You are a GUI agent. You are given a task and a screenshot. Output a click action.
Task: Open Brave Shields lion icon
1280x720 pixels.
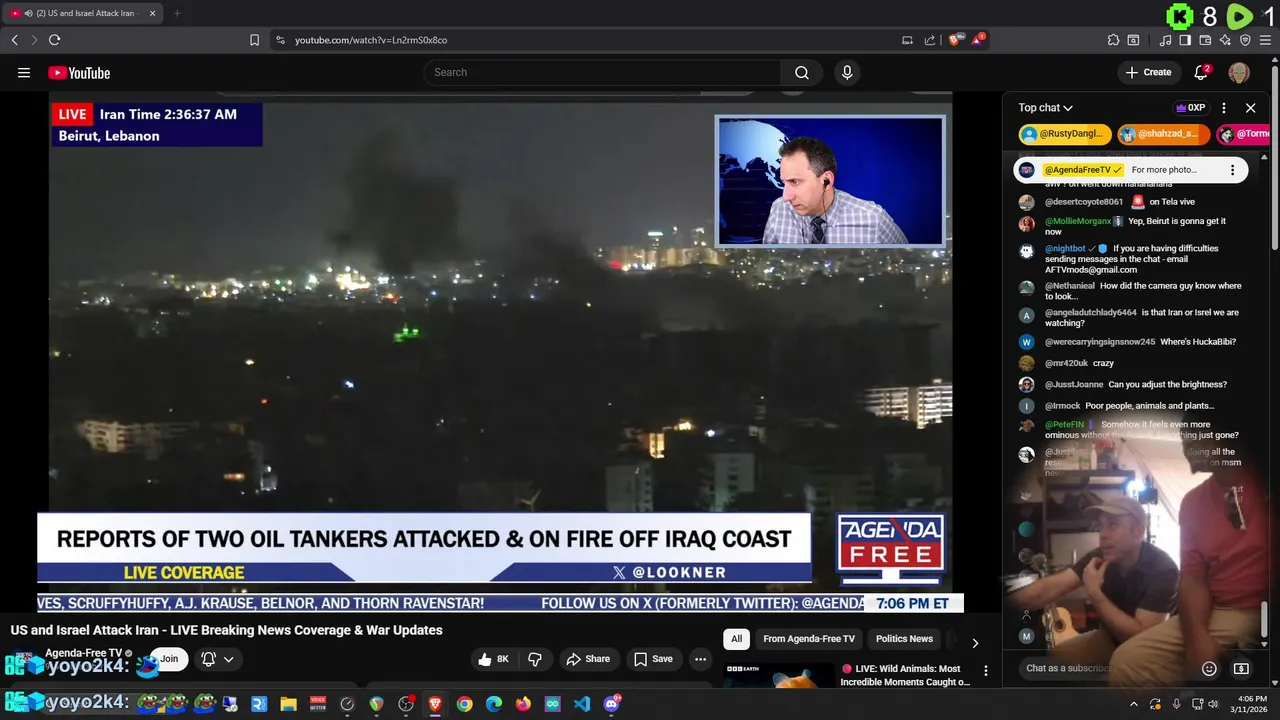[955, 40]
